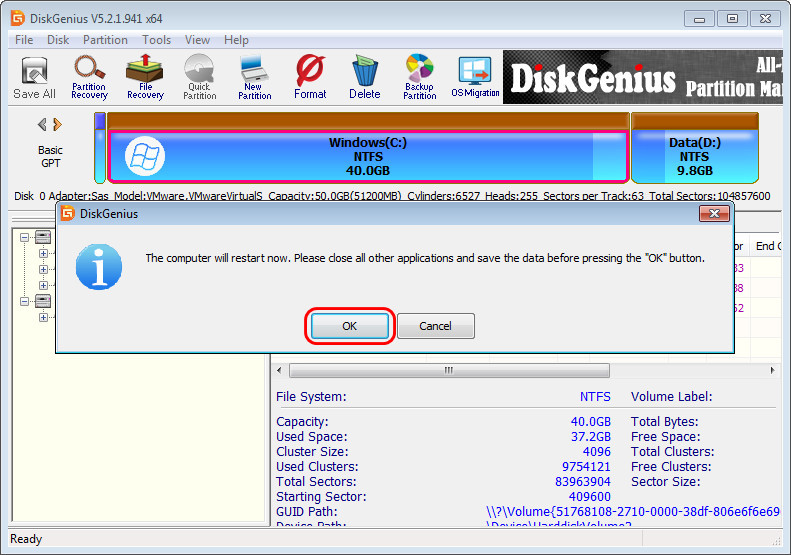The image size is (791, 555).
Task: Open the Help menu
Action: tap(236, 40)
